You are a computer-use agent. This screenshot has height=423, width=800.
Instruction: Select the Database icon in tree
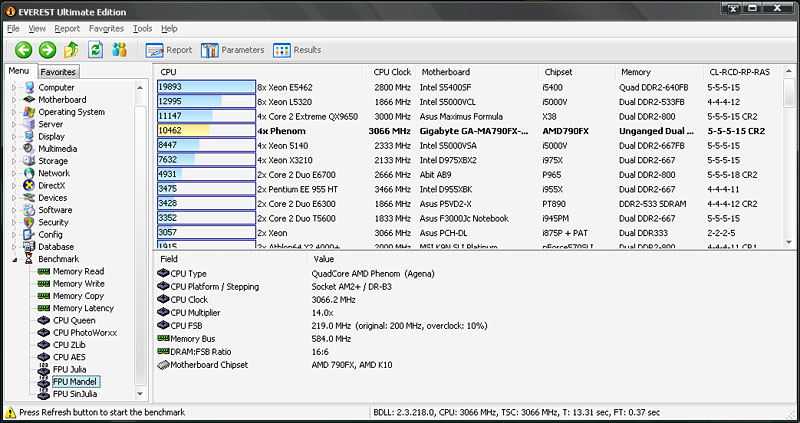(x=30, y=246)
